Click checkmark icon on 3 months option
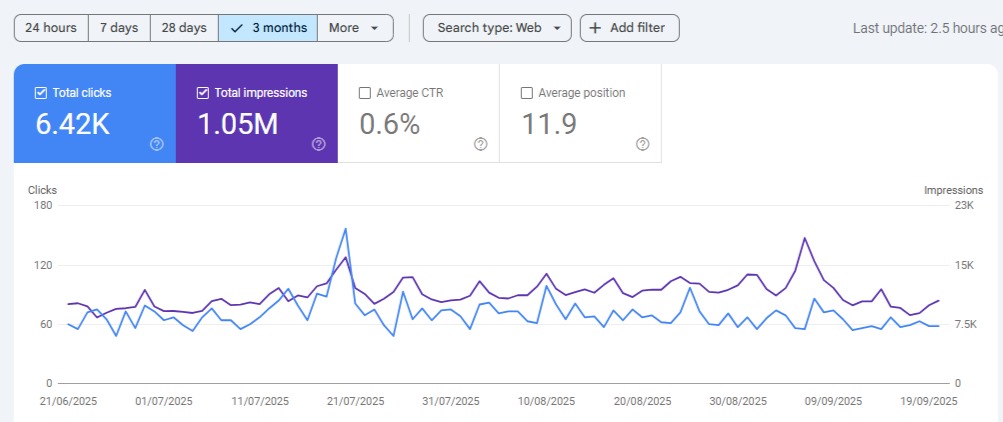The height and width of the screenshot is (422, 1003). point(236,28)
